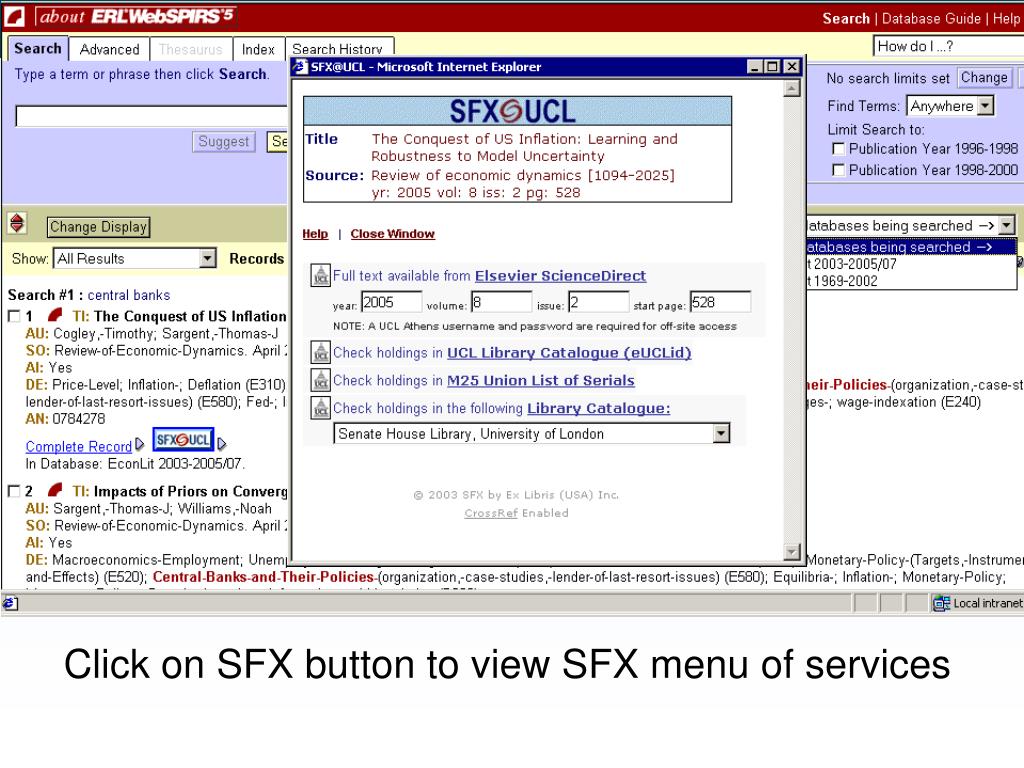Click the year field containing 2005
1024x768 pixels.
tap(392, 302)
